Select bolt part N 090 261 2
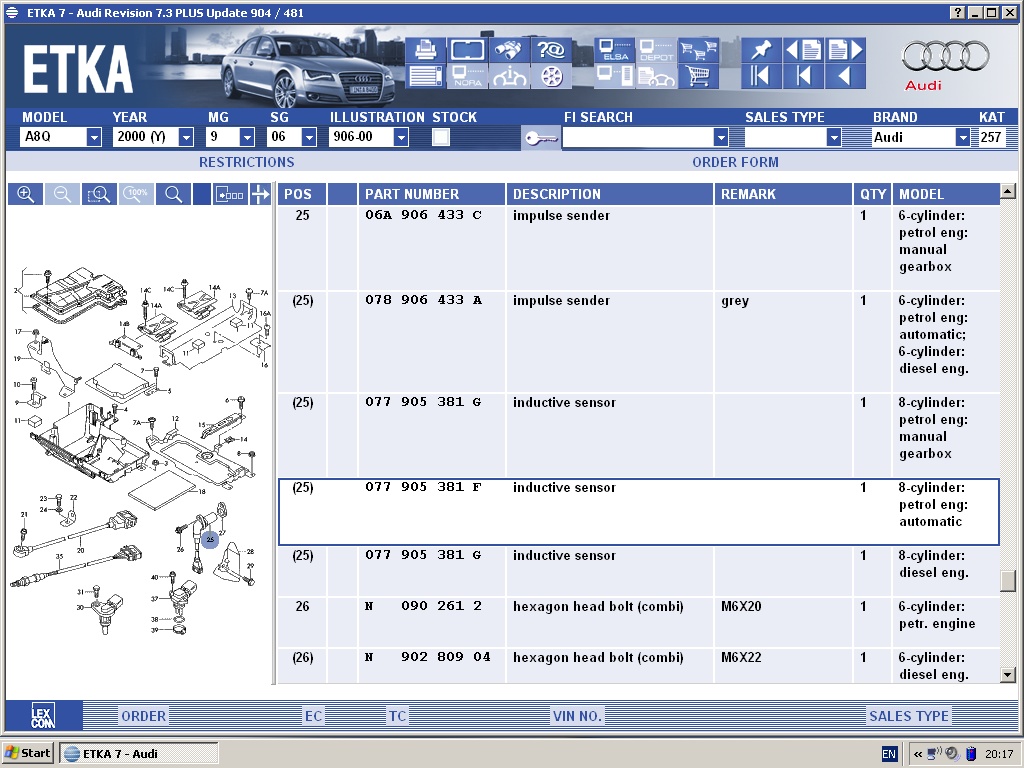Image resolution: width=1024 pixels, height=768 pixels. 423,605
